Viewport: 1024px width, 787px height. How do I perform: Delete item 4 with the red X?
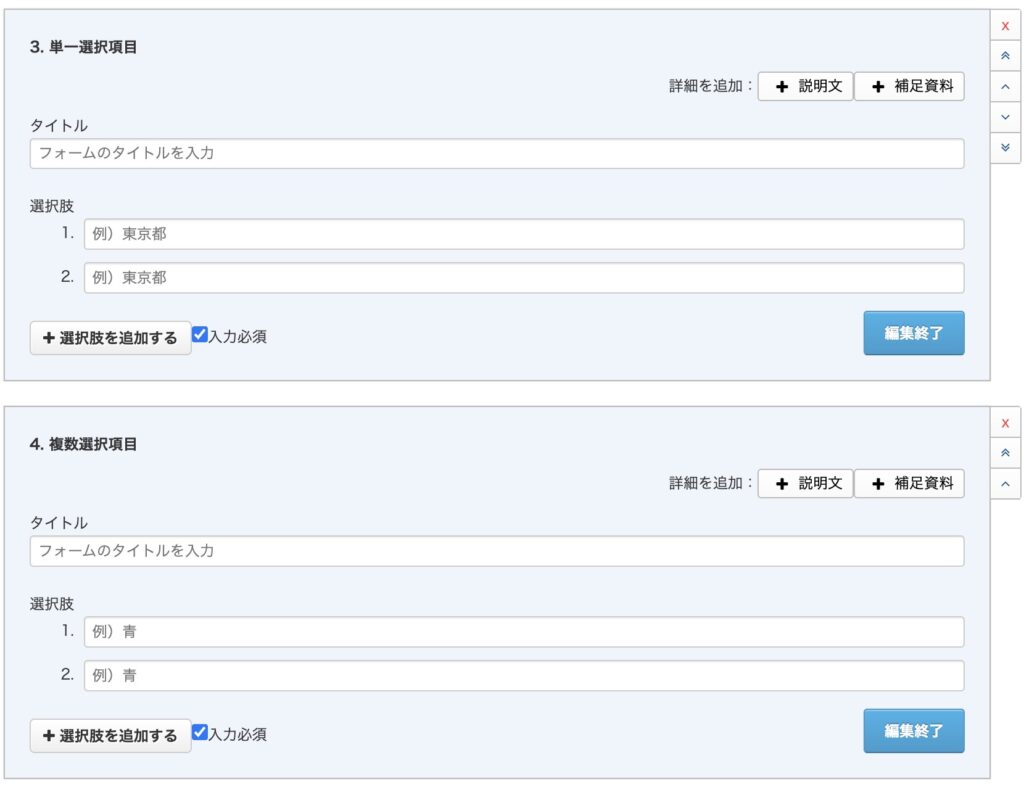click(x=1005, y=423)
